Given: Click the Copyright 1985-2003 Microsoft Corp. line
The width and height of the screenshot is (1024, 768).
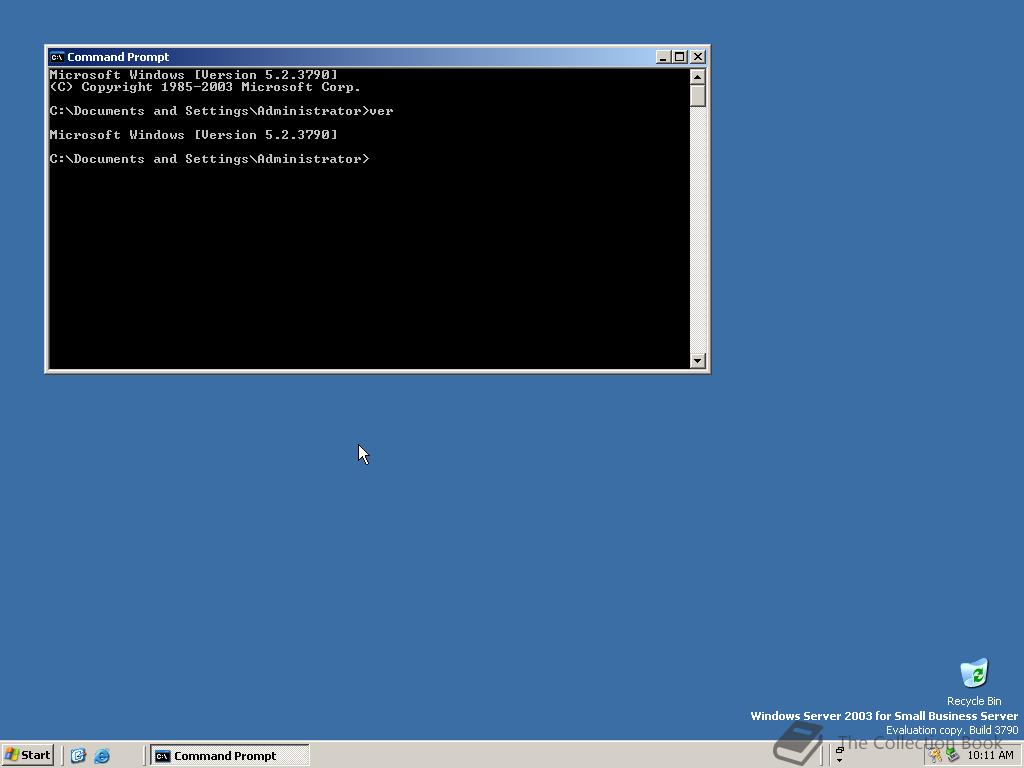Looking at the screenshot, I should pos(205,87).
